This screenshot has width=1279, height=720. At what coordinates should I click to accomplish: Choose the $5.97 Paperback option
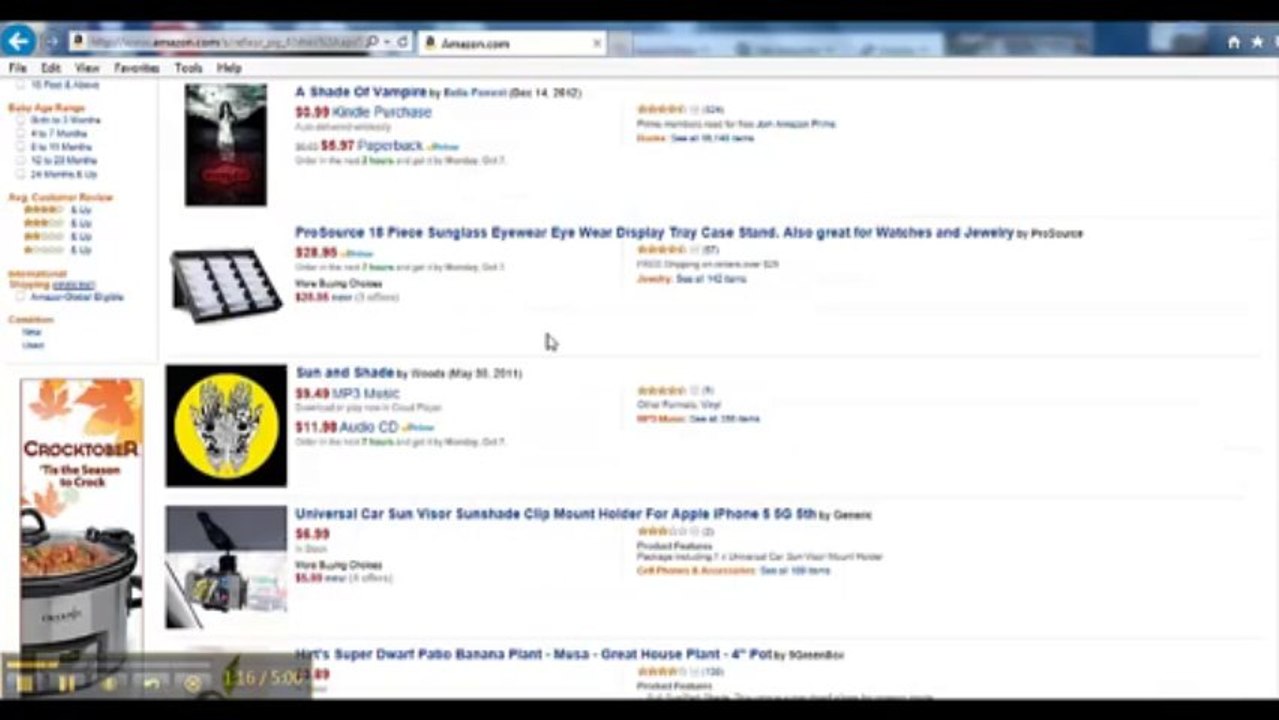[372, 146]
